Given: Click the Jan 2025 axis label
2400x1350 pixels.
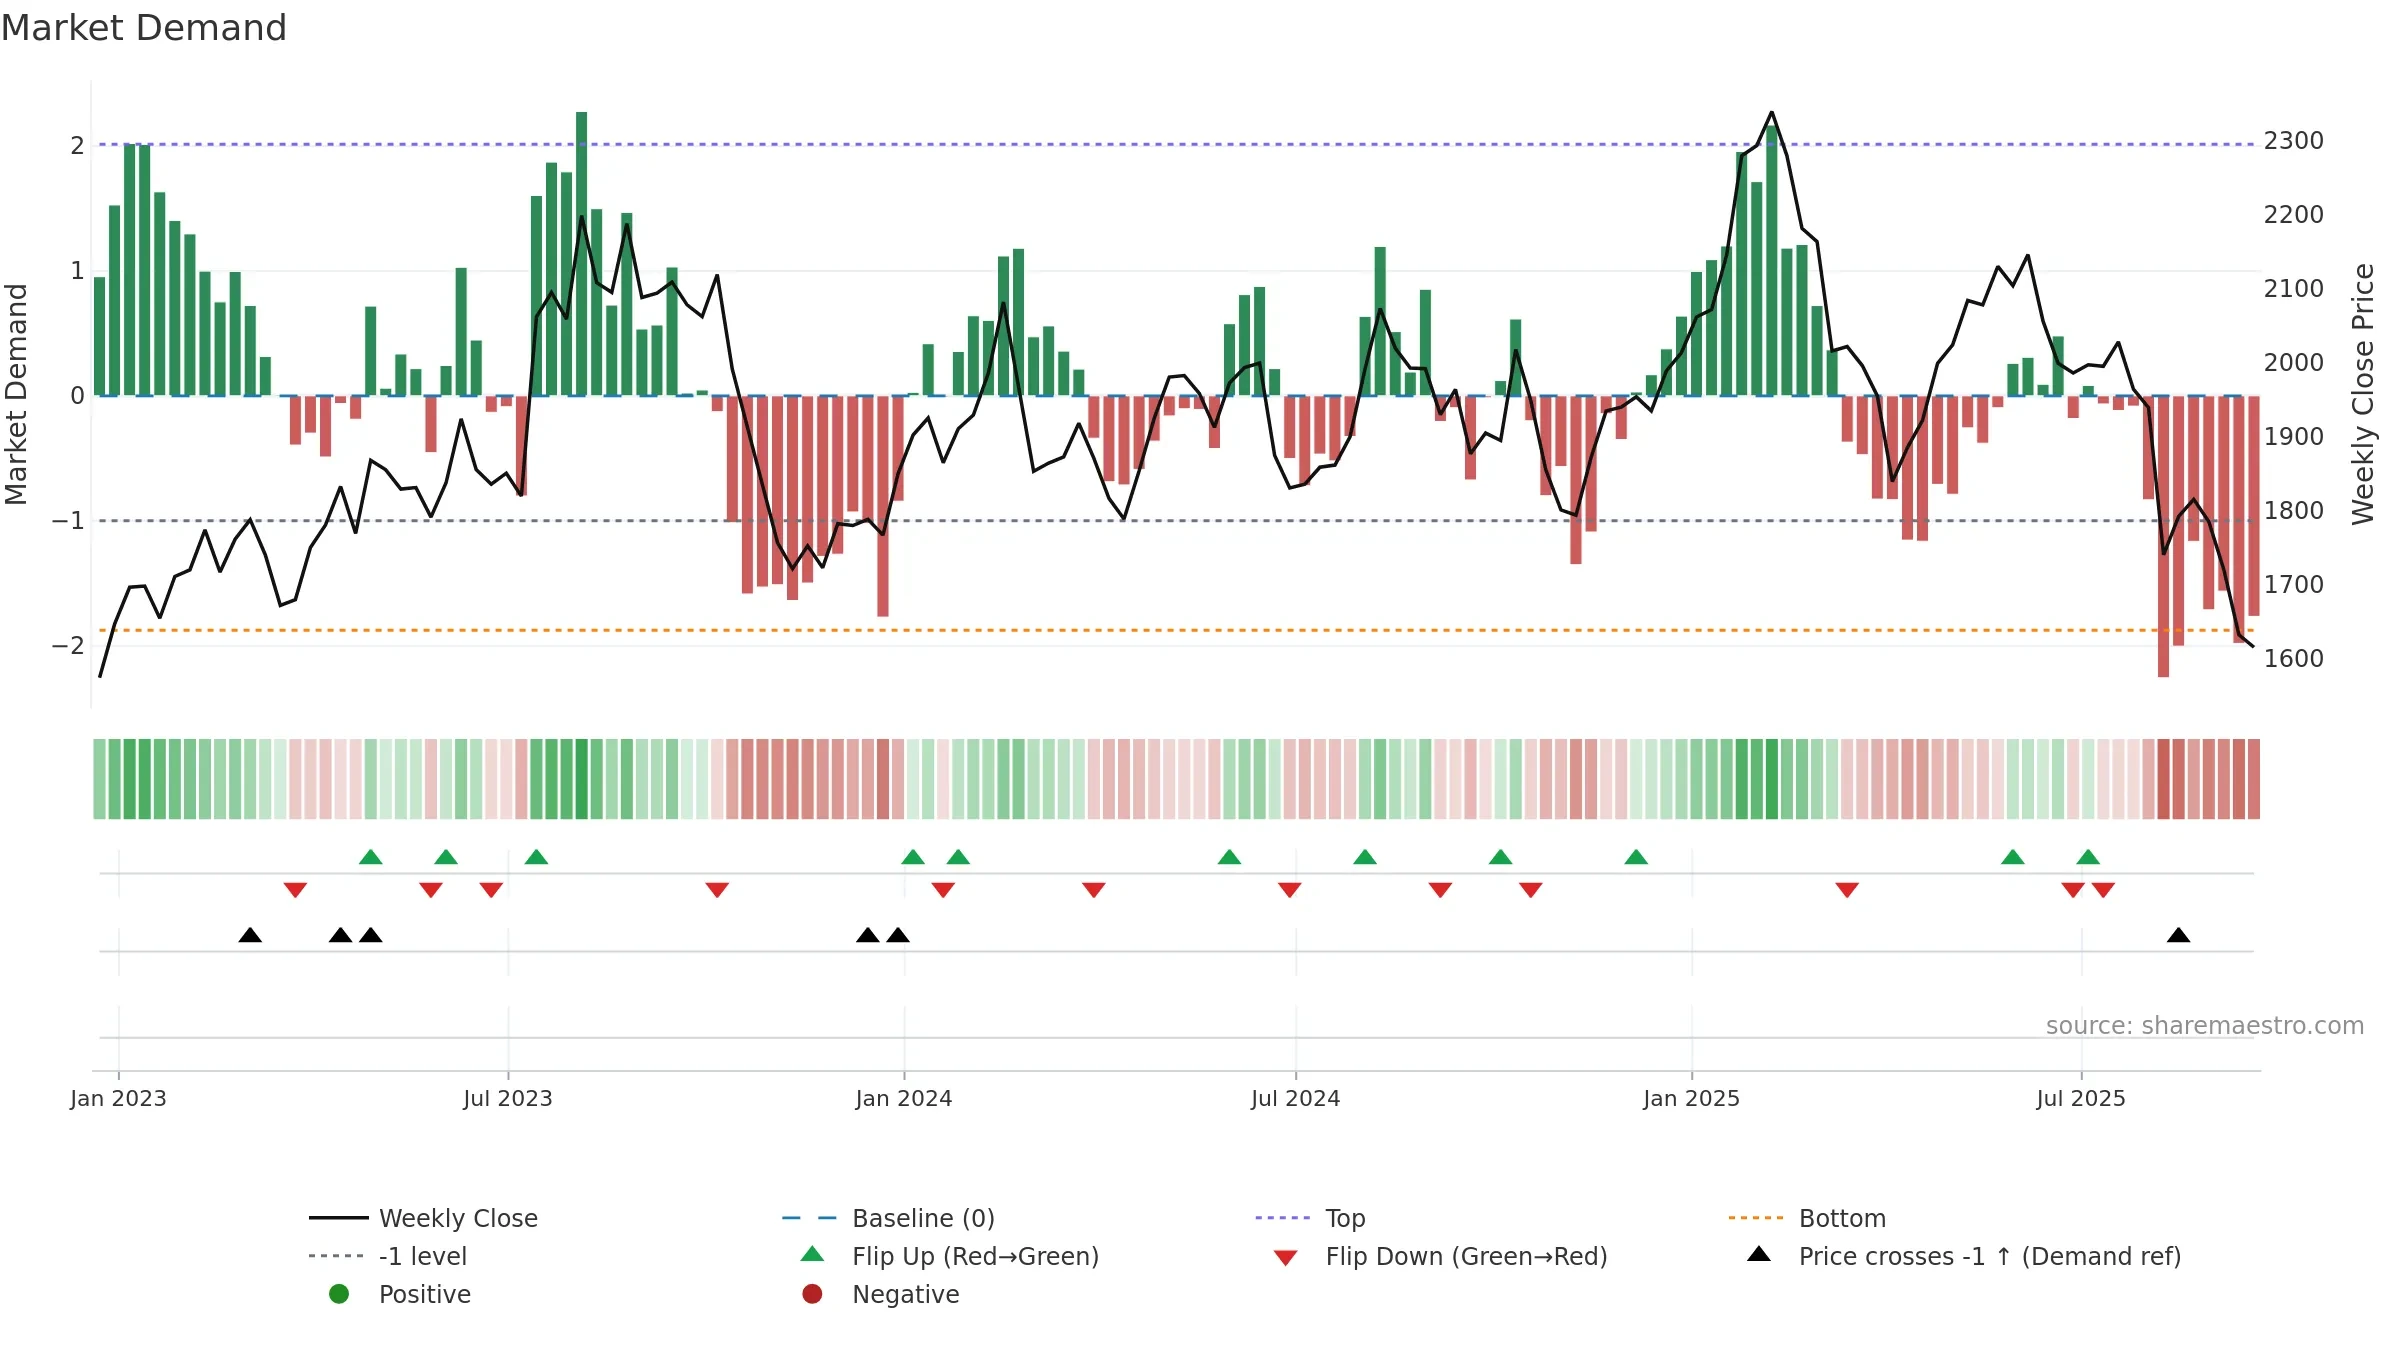Looking at the screenshot, I should (1692, 1098).
